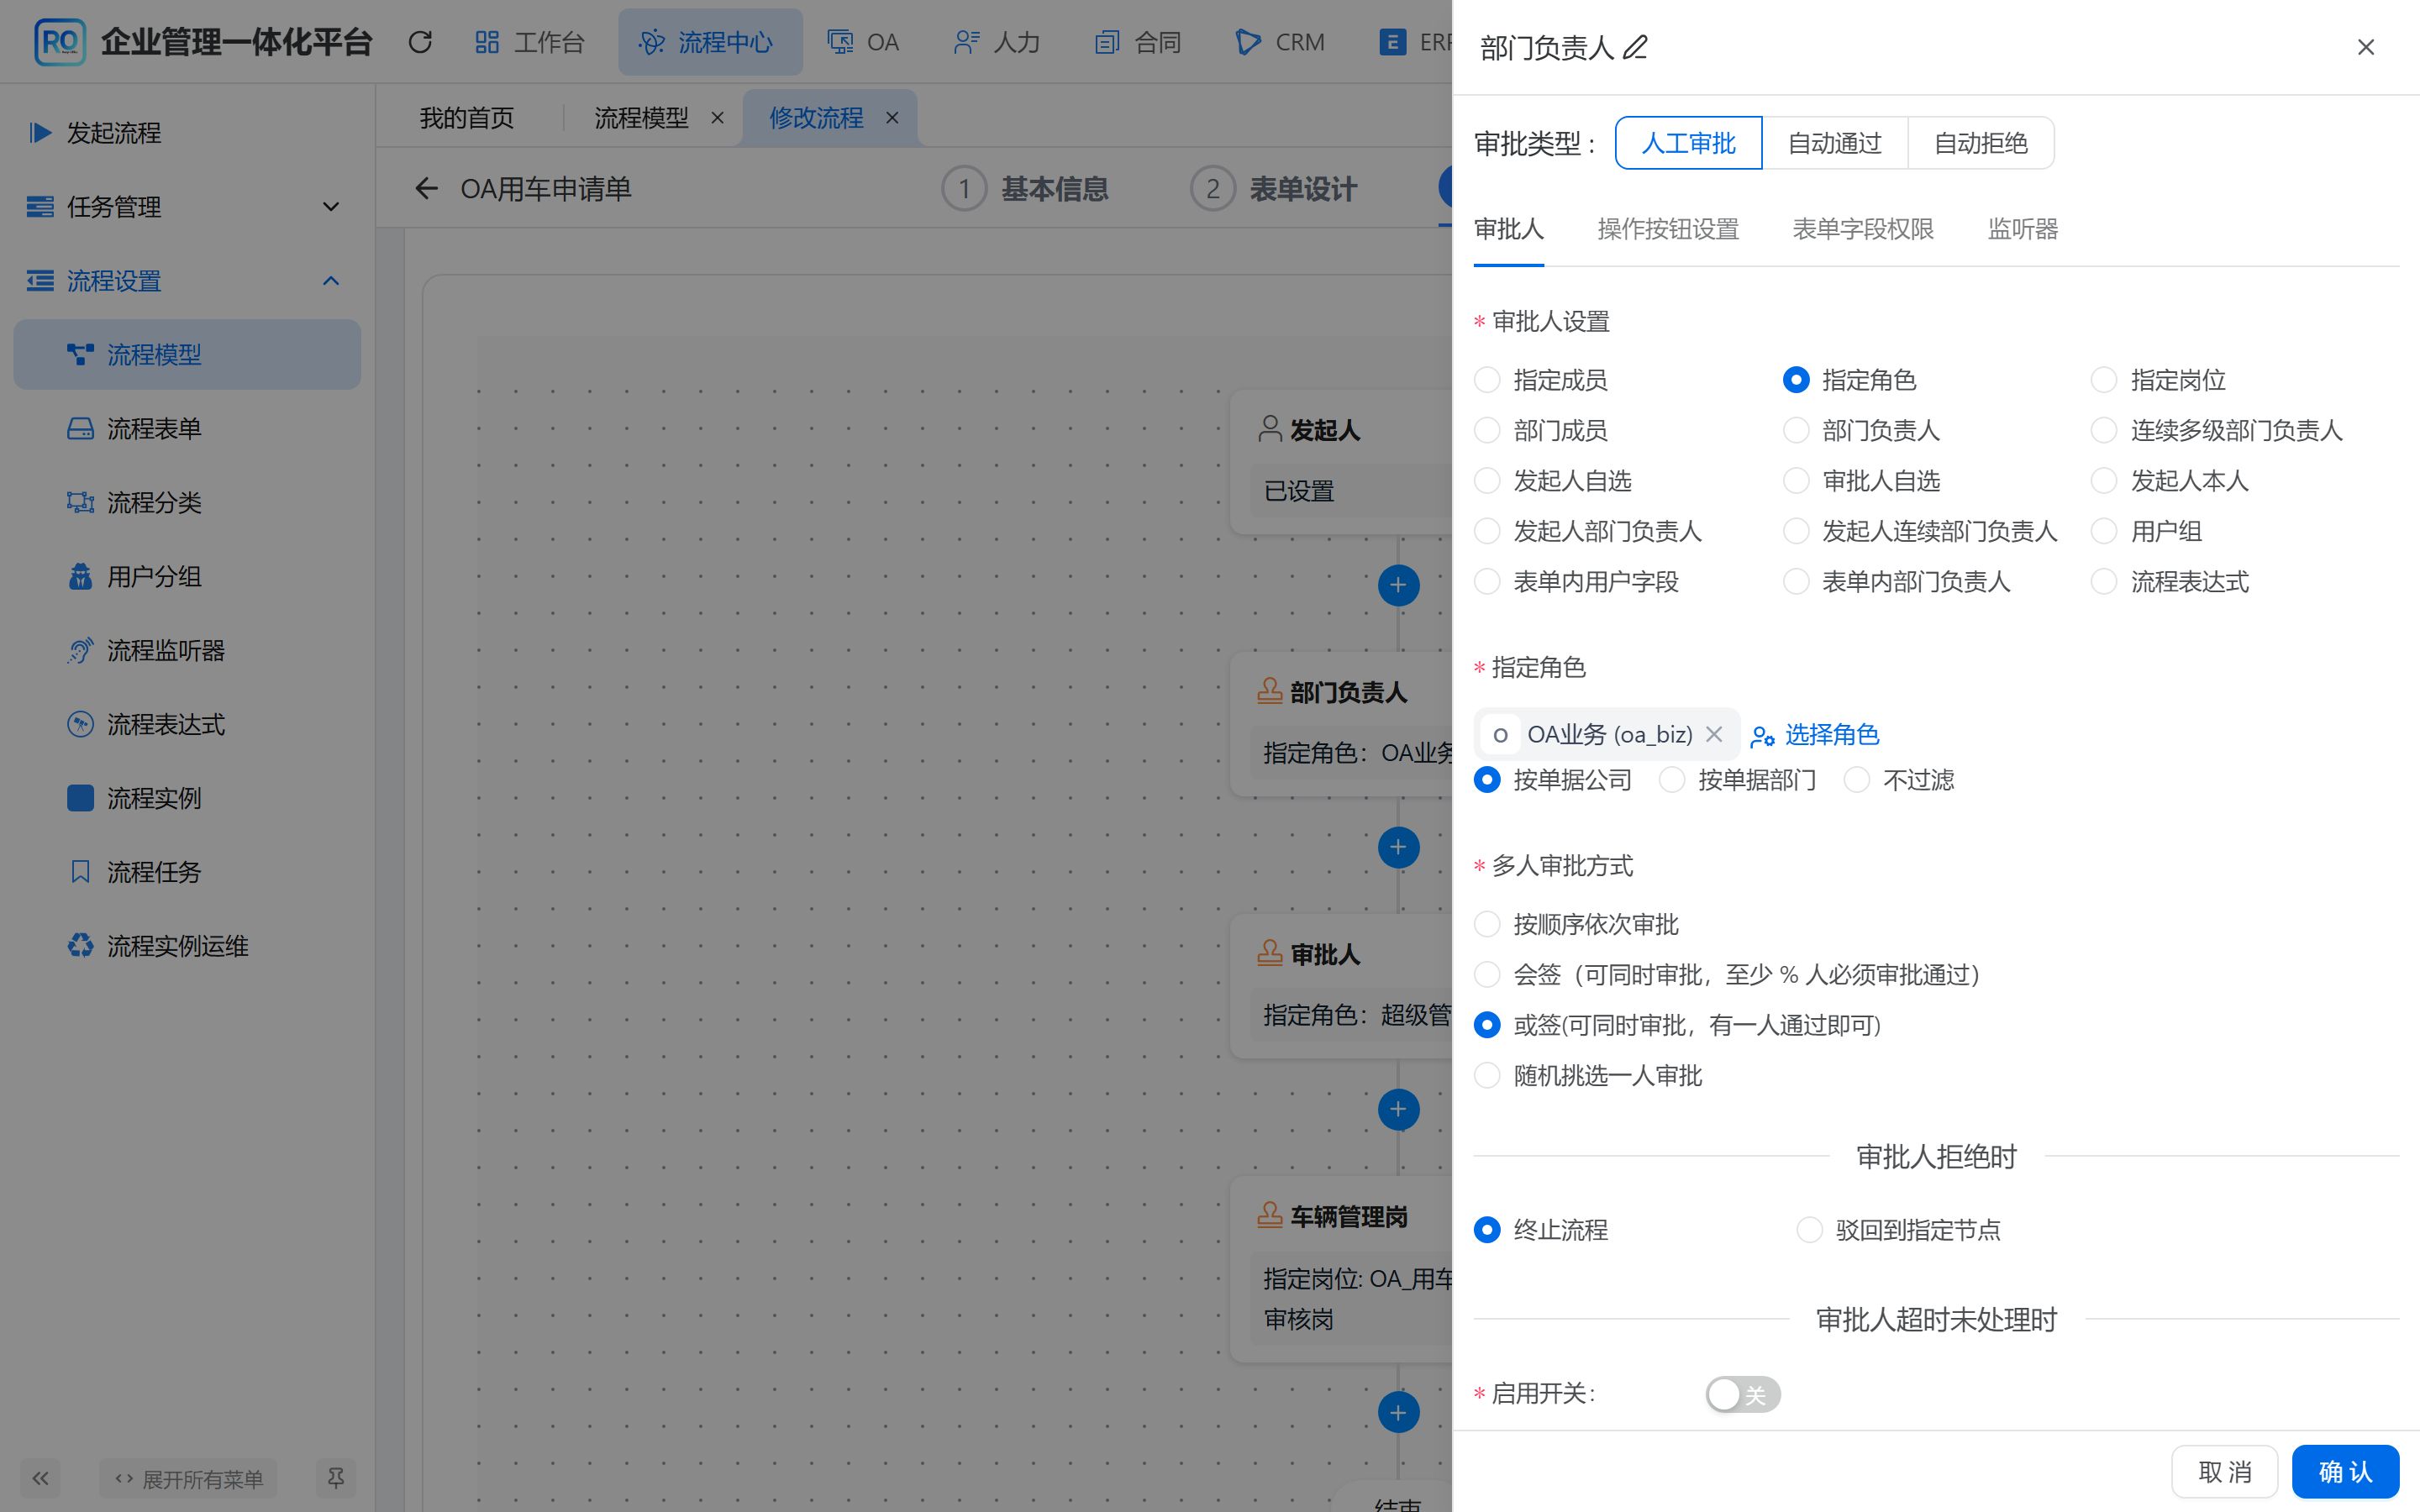Select the 指定成员 radio option
Screen dimensions: 2420x1512
1488,380
